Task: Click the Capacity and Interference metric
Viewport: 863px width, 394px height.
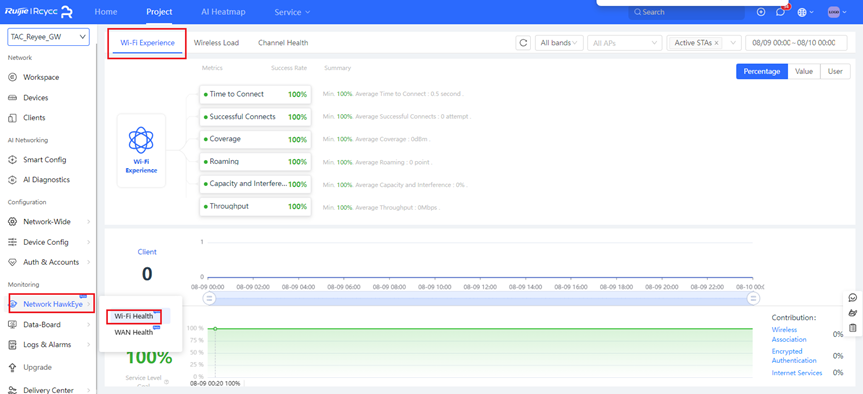Action: 255,184
